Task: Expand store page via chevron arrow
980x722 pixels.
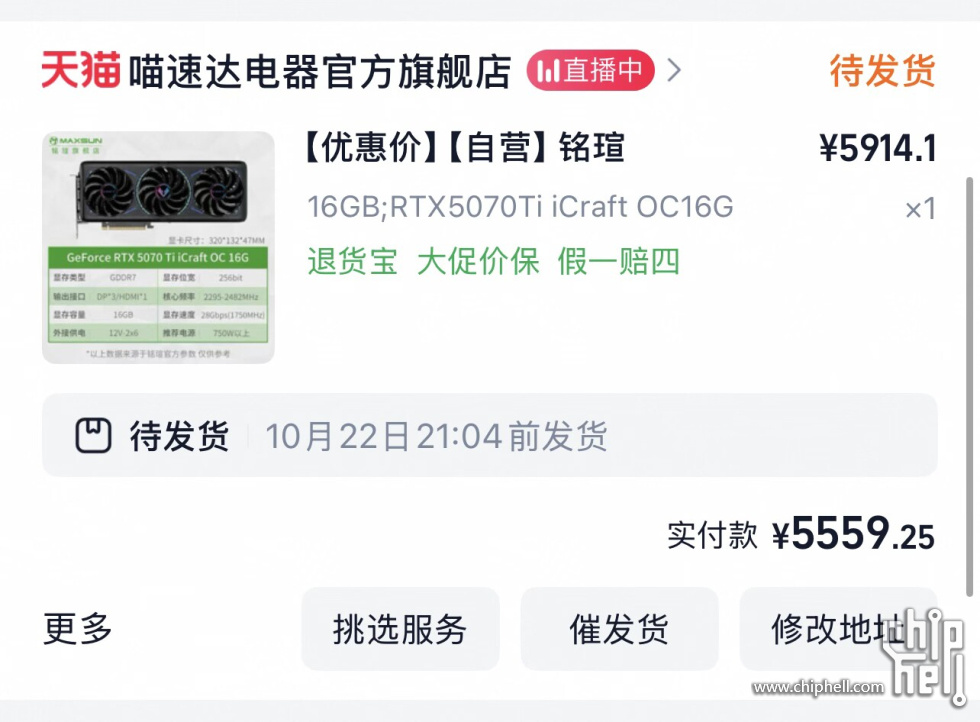Action: 674,71
